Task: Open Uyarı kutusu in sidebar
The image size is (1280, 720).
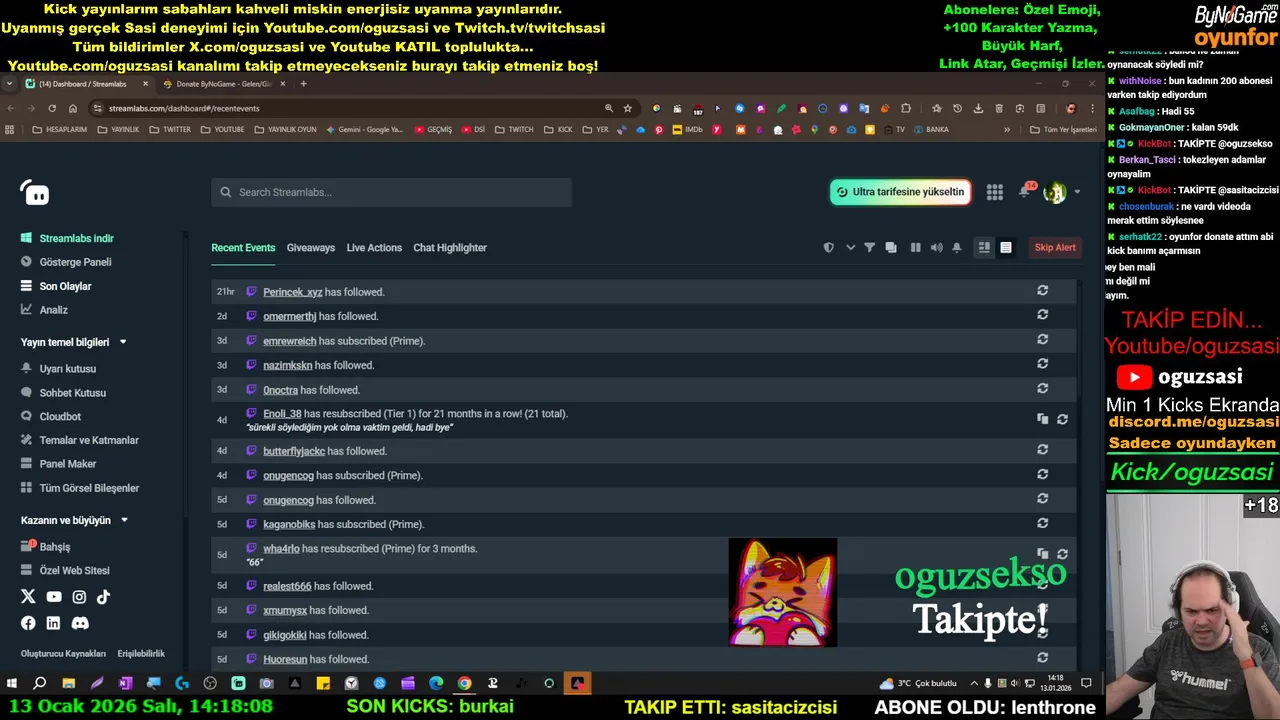Action: click(68, 369)
